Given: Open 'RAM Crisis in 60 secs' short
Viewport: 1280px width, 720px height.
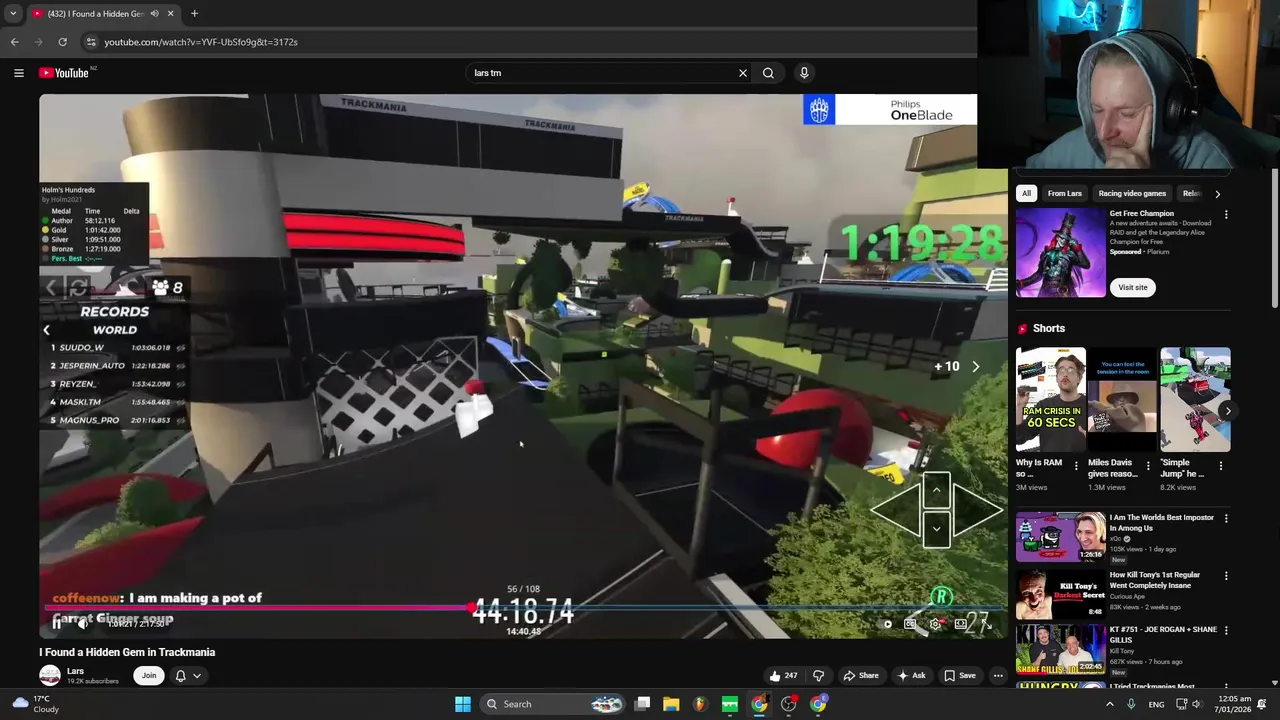Looking at the screenshot, I should [1050, 400].
